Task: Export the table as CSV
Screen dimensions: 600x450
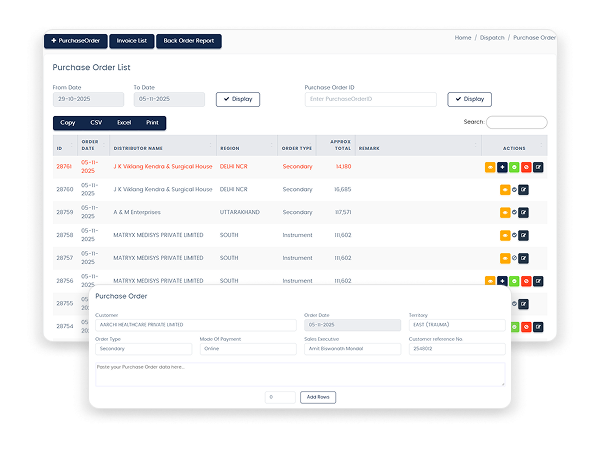Action: click(96, 123)
